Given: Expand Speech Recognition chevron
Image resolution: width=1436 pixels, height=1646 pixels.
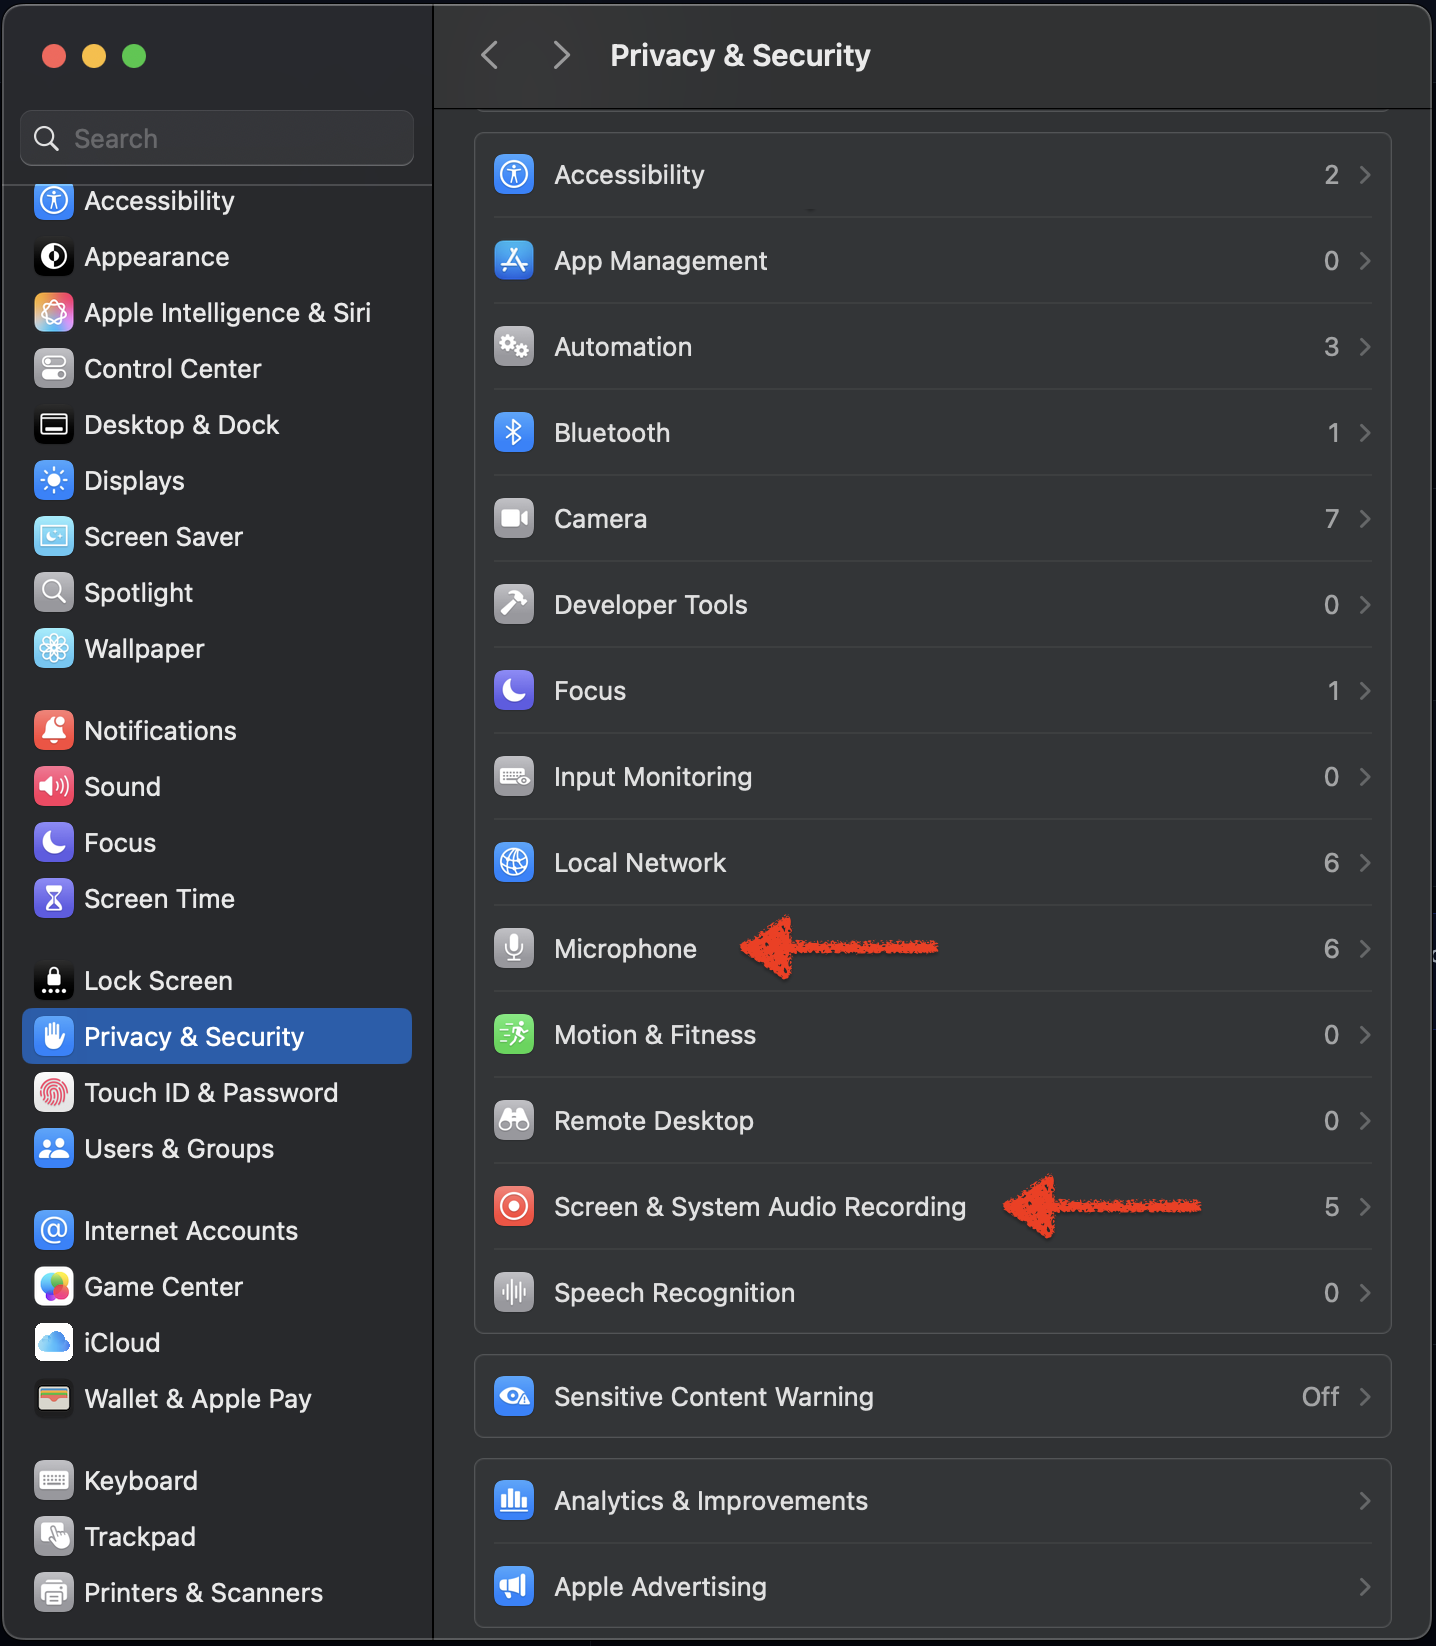Looking at the screenshot, I should (x=1365, y=1293).
